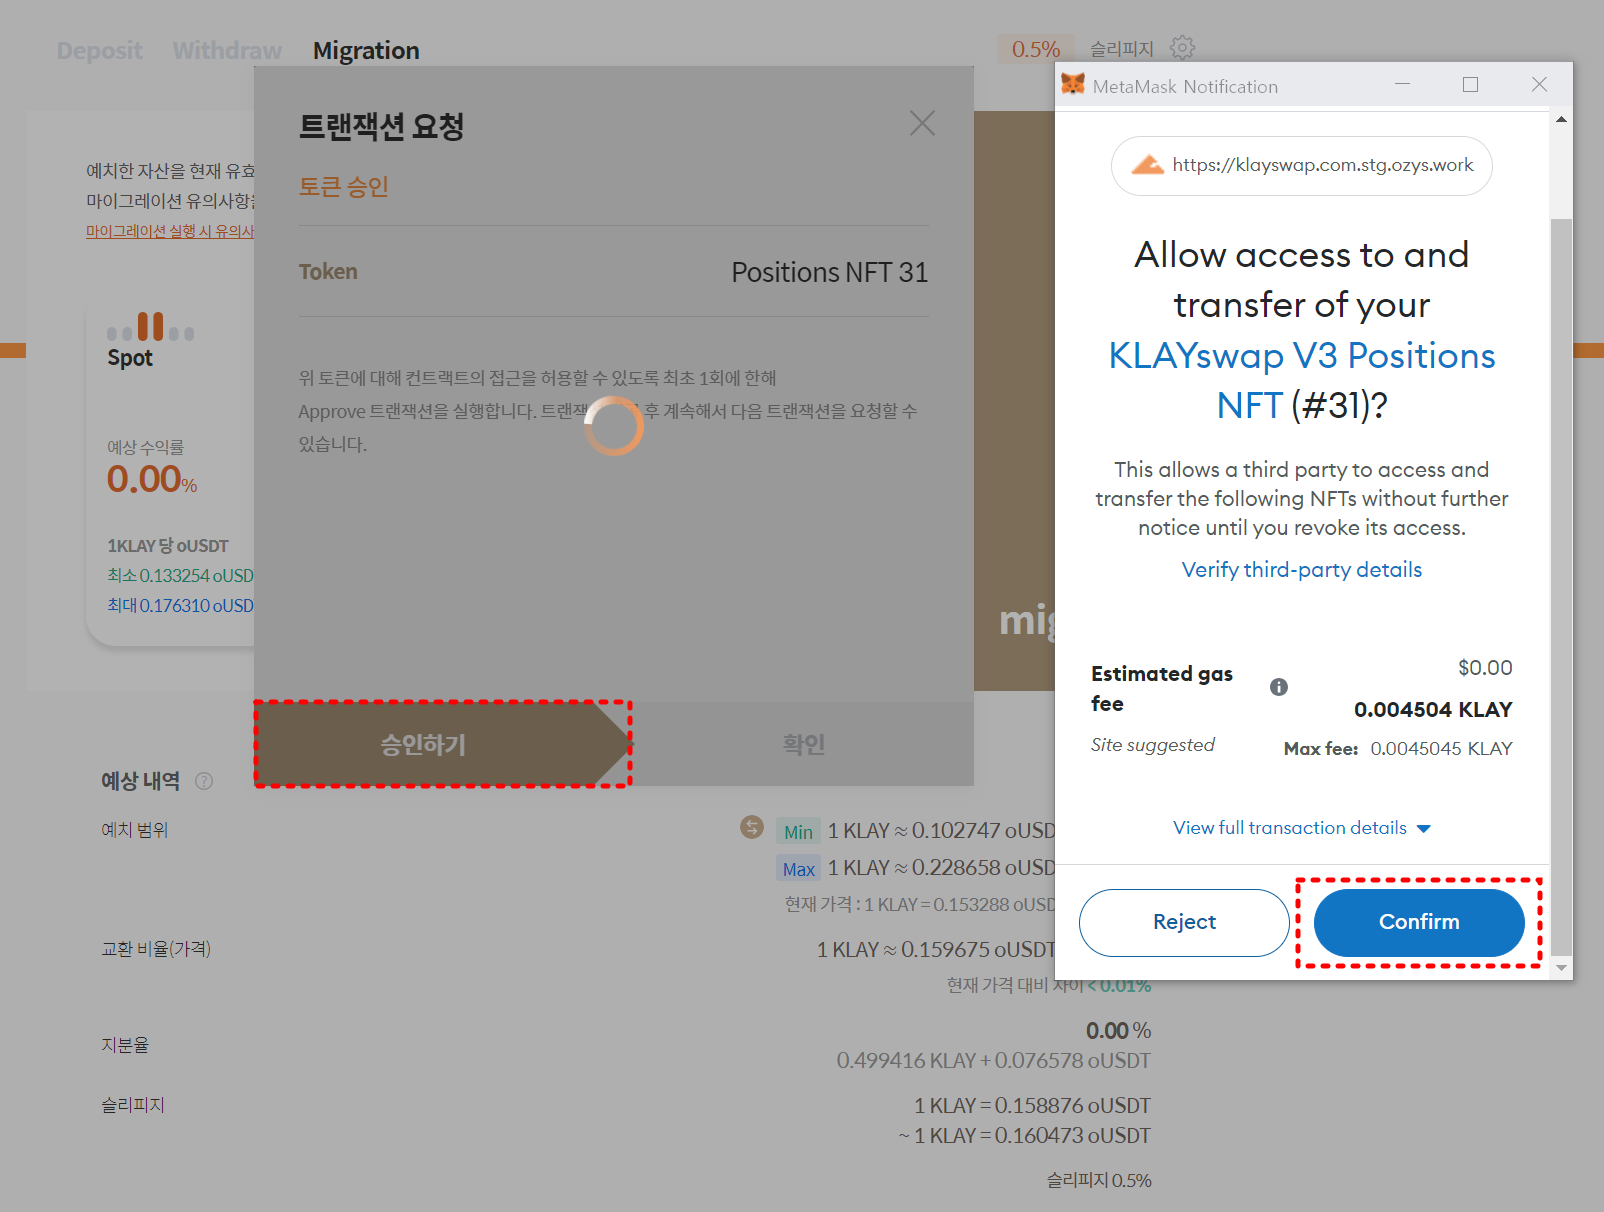The width and height of the screenshot is (1604, 1212).
Task: Maximize the MetaMask Notification window
Action: coord(1470,85)
